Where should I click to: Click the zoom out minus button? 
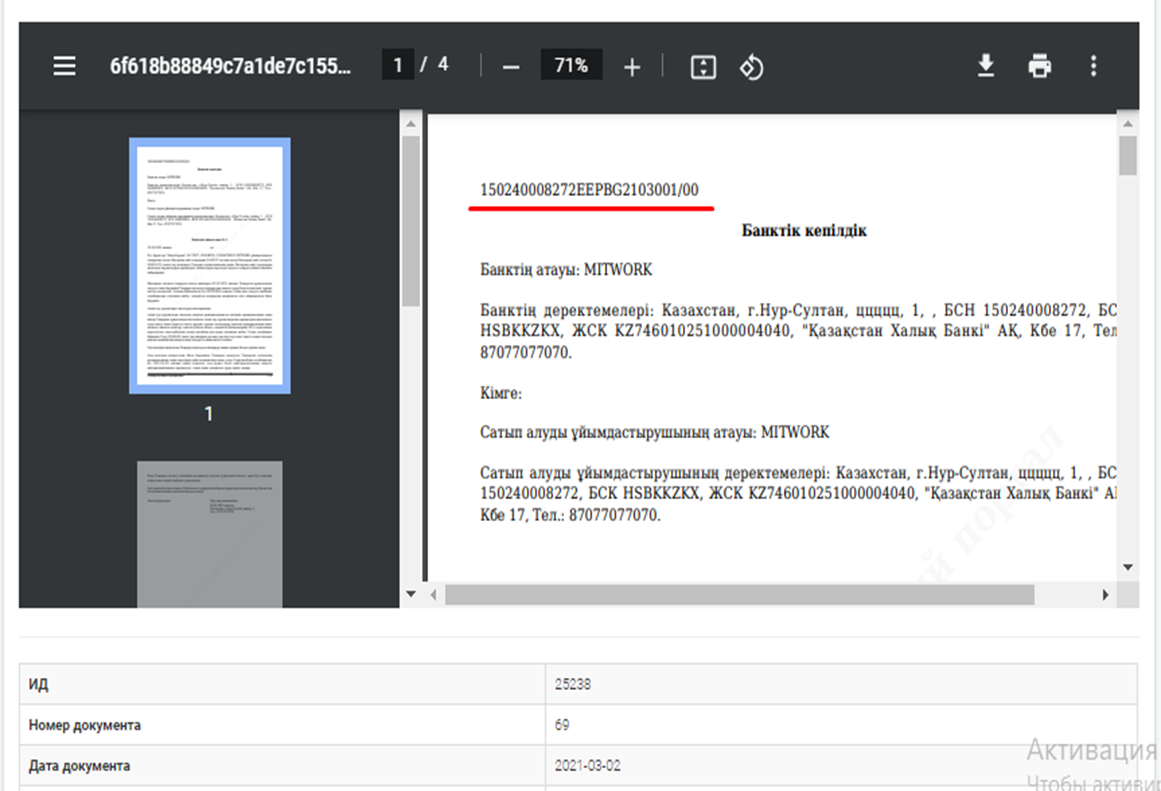[x=511, y=67]
